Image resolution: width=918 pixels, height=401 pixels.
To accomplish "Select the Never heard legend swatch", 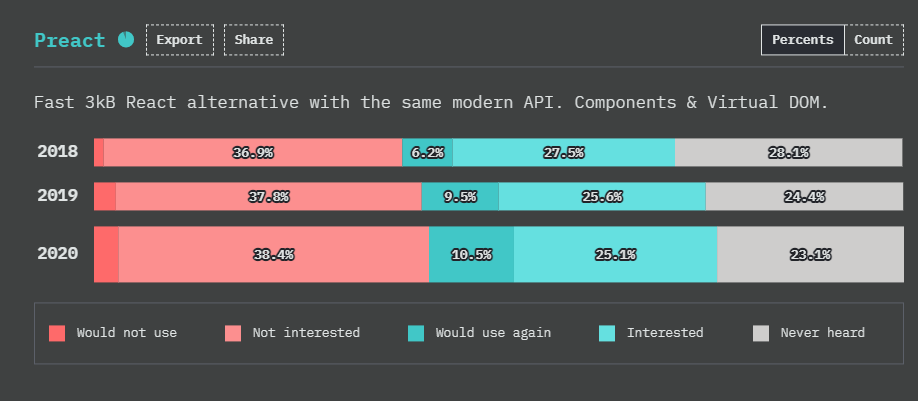I will click(x=761, y=333).
